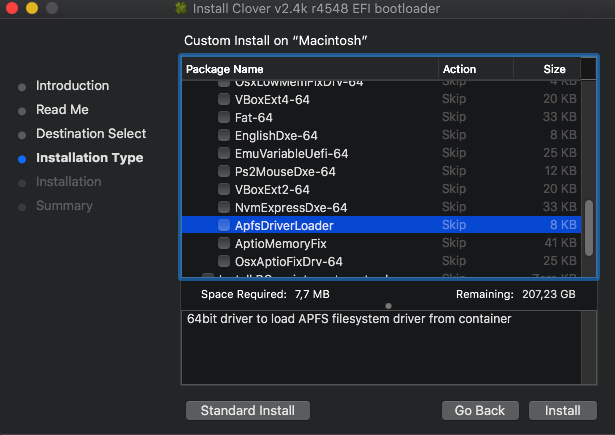The image size is (615, 435).
Task: Click the blue bullet beside Installation Type
Action: [22, 159]
